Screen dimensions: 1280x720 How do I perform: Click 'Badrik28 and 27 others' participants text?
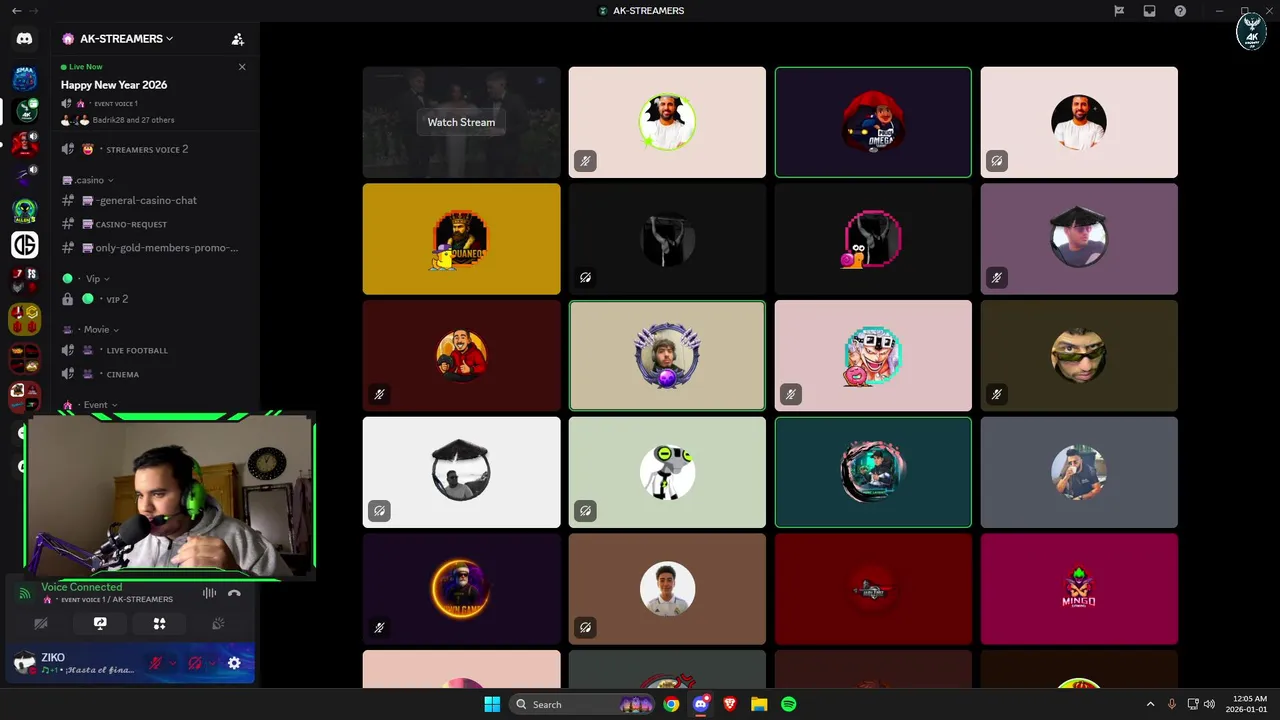[x=134, y=120]
